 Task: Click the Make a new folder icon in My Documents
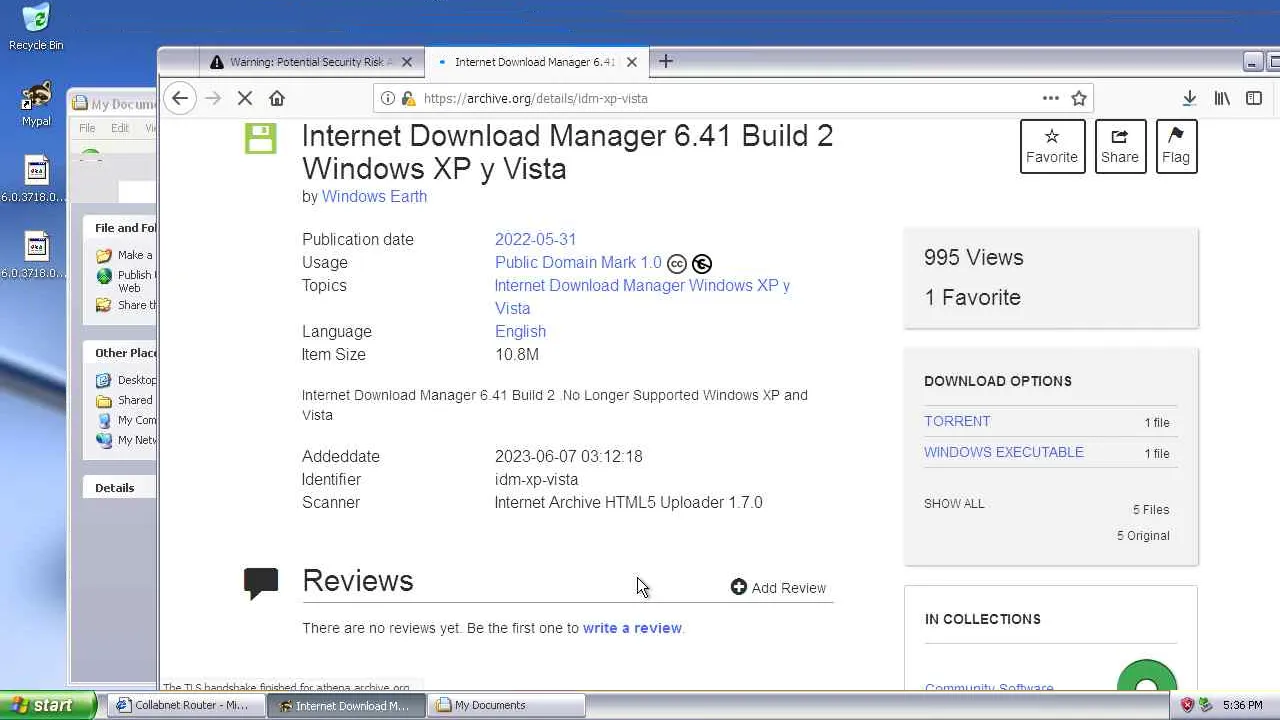click(104, 255)
